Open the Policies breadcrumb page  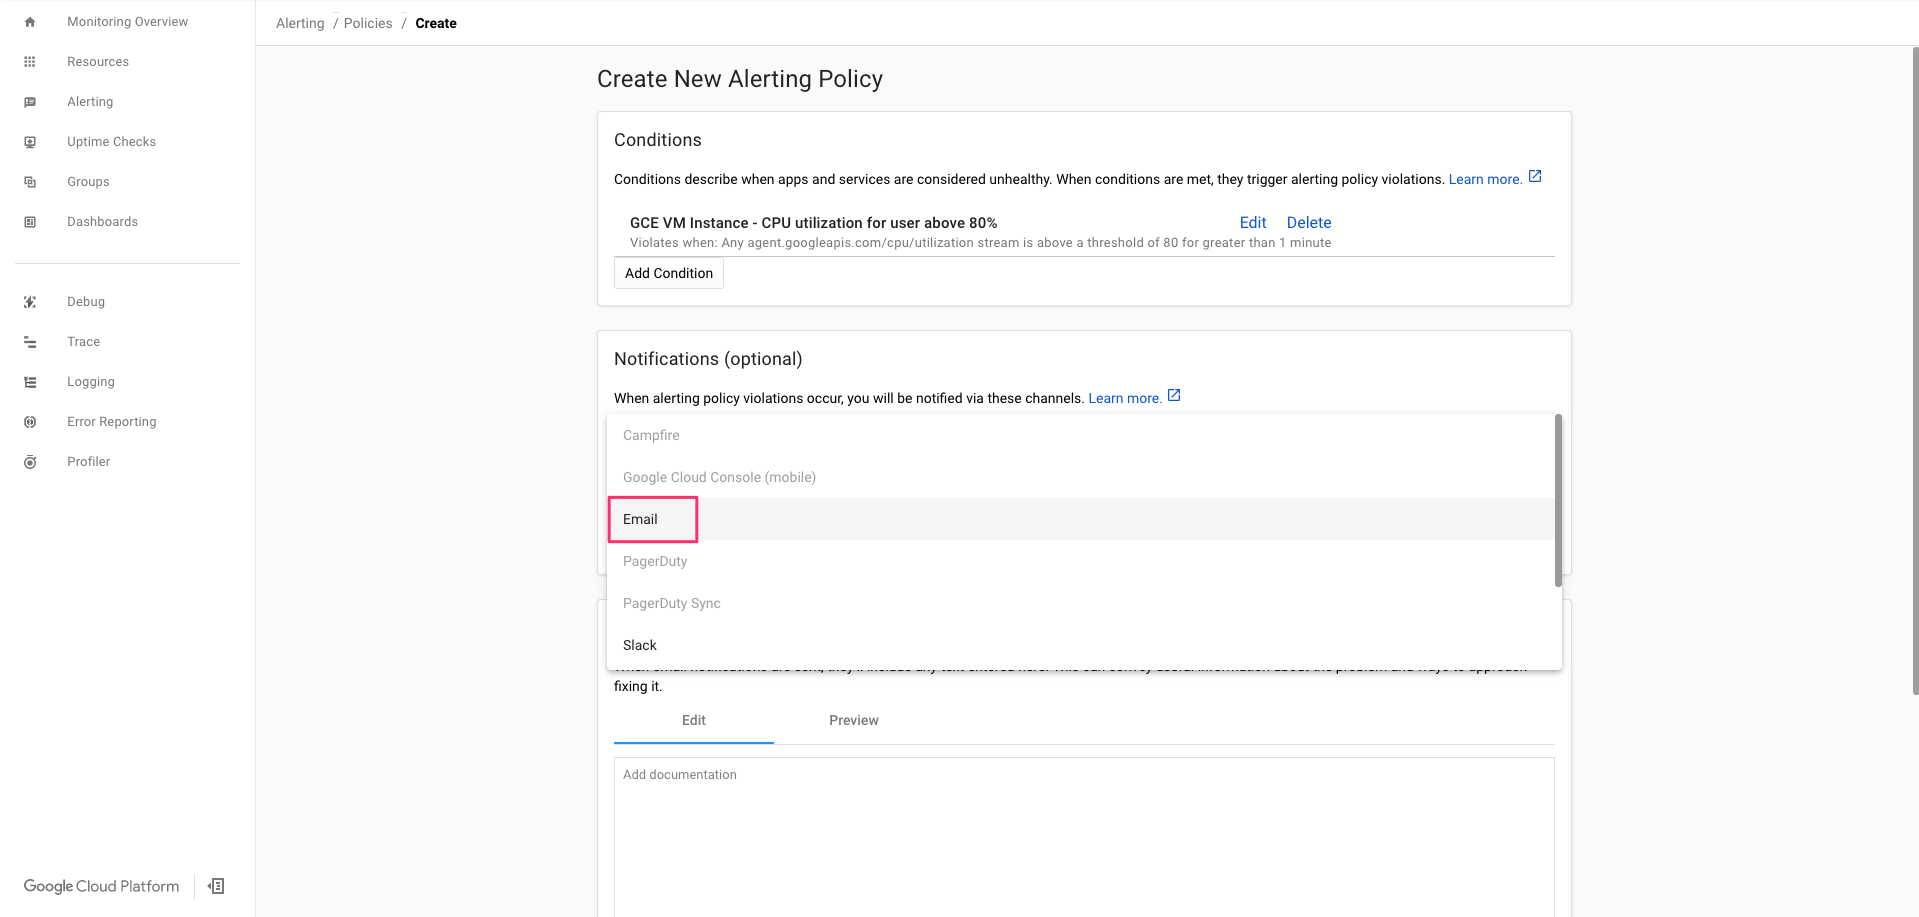(367, 22)
